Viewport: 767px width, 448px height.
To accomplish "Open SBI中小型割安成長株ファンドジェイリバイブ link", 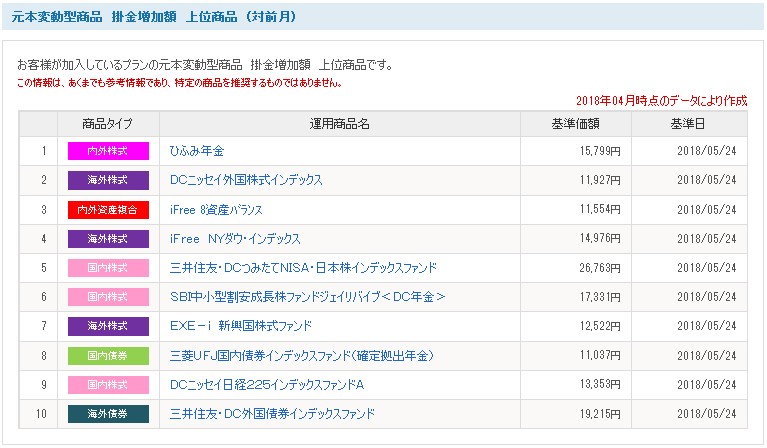I will click(x=308, y=297).
